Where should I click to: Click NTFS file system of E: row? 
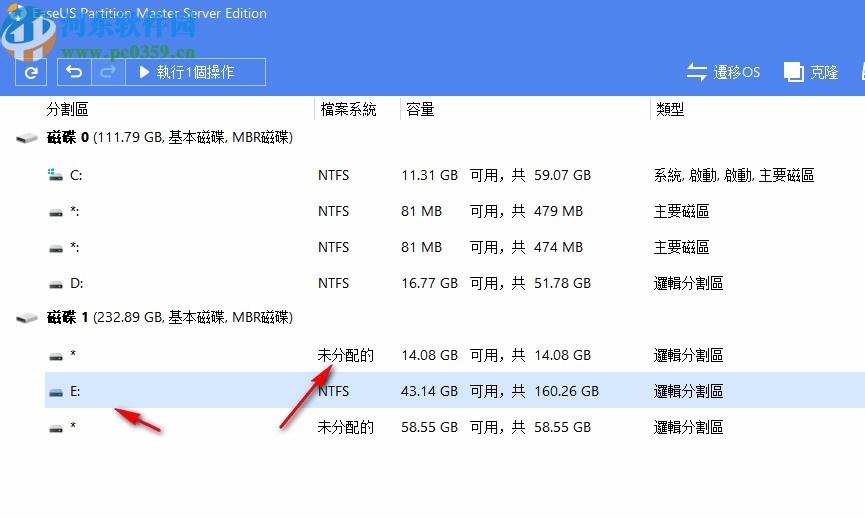pos(333,391)
